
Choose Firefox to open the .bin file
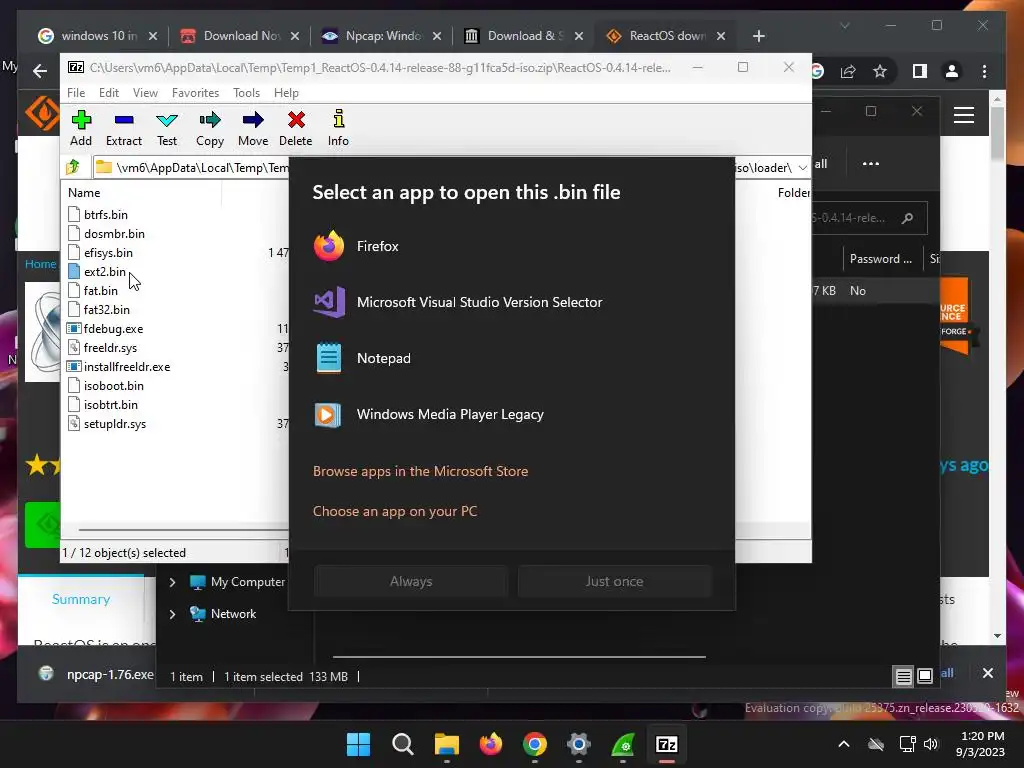512,246
